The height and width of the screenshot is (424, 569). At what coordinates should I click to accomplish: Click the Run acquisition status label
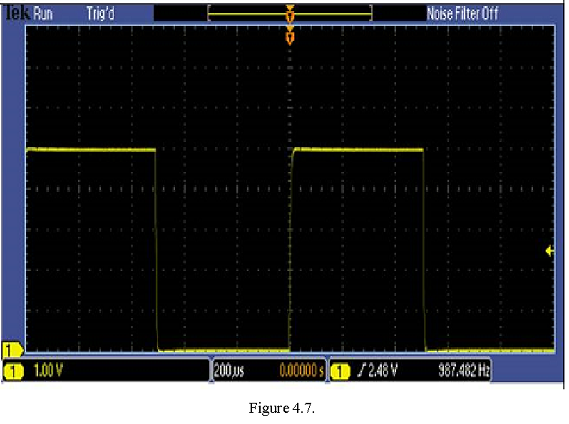point(43,14)
